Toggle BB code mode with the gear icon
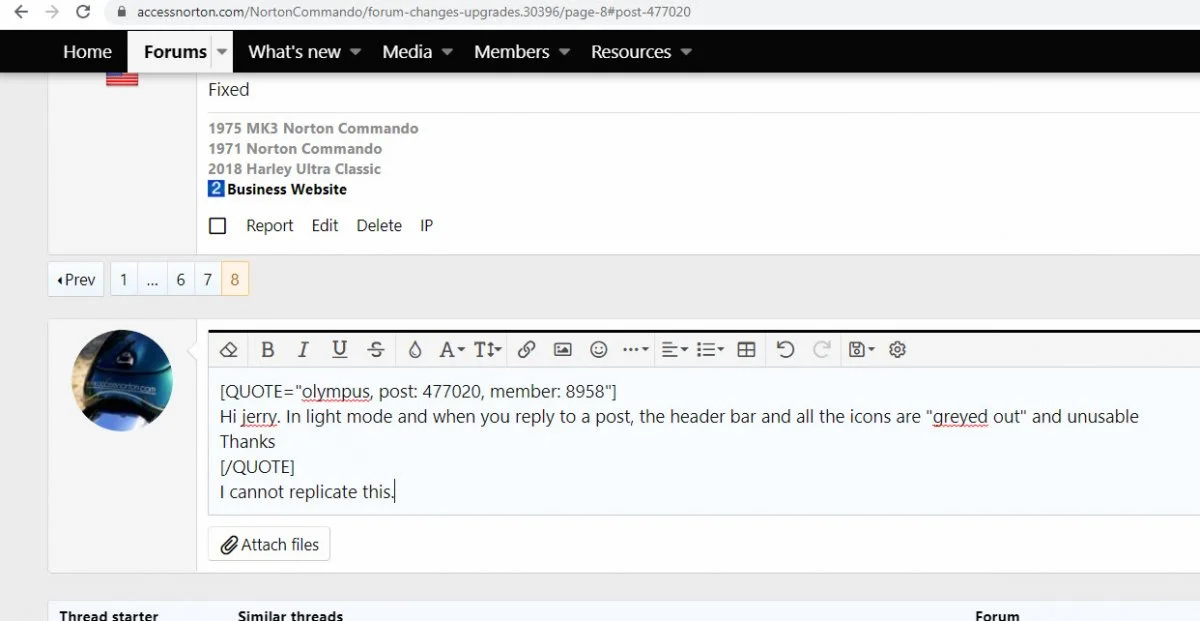The height and width of the screenshot is (621, 1200). [897, 350]
